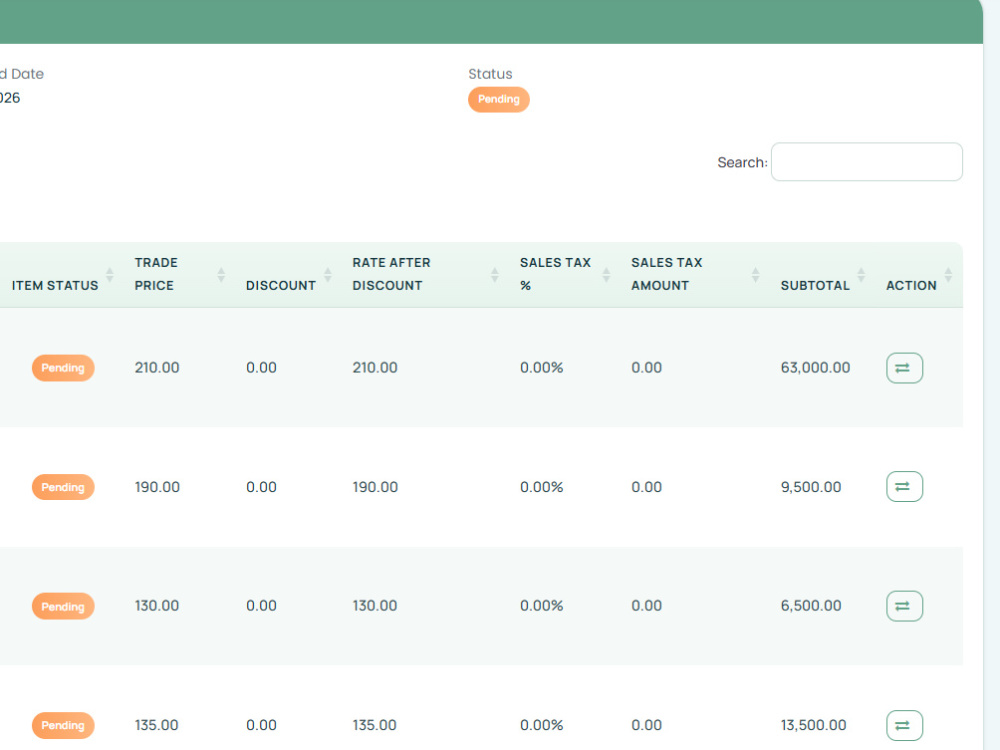
Task: Click the swap action icon in the 13,500.00 row
Action: [x=904, y=725]
